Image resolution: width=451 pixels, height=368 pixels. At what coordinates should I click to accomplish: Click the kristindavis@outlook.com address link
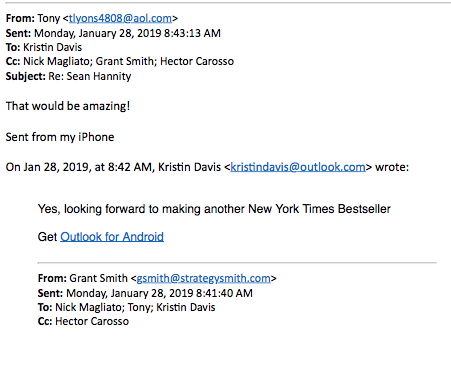298,167
